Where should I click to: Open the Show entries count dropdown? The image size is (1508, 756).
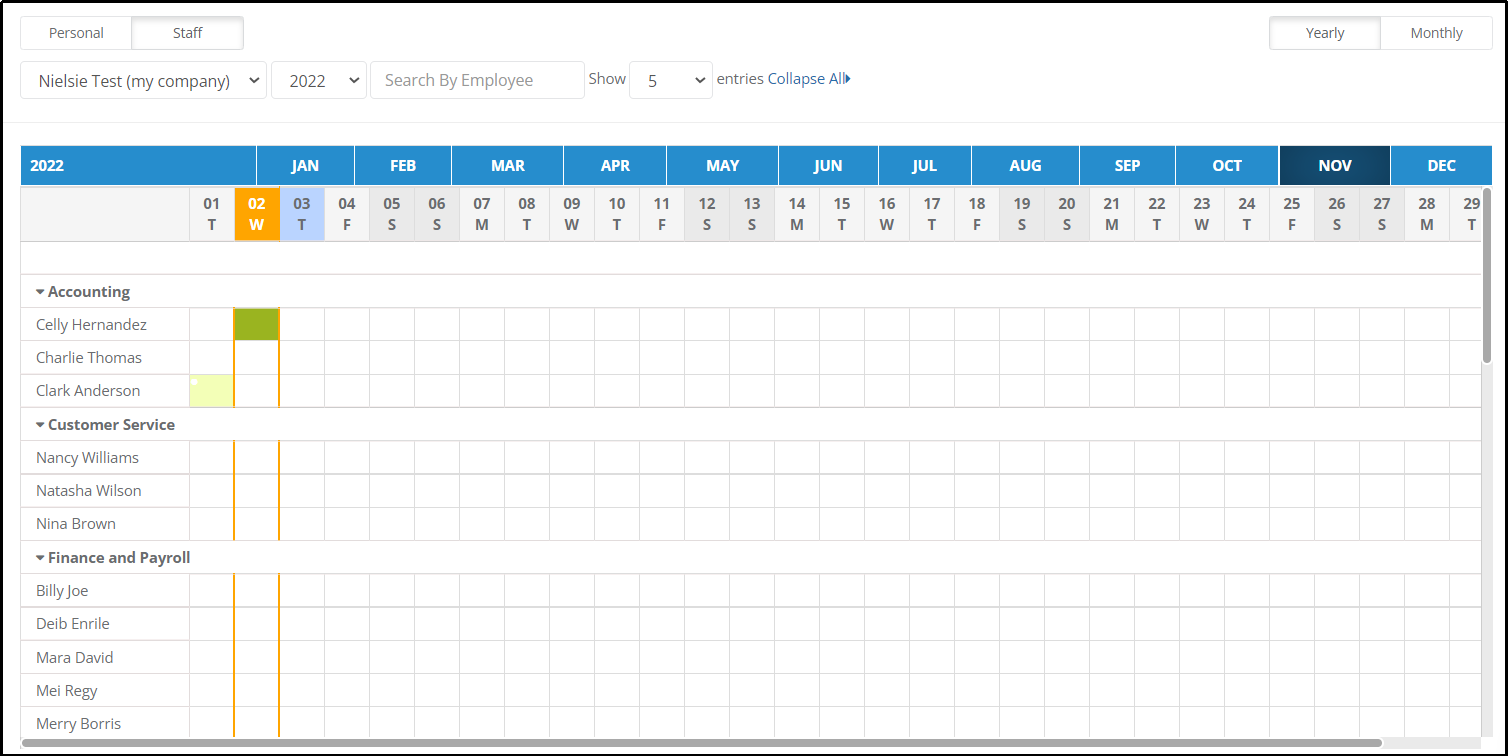pyautogui.click(x=670, y=81)
